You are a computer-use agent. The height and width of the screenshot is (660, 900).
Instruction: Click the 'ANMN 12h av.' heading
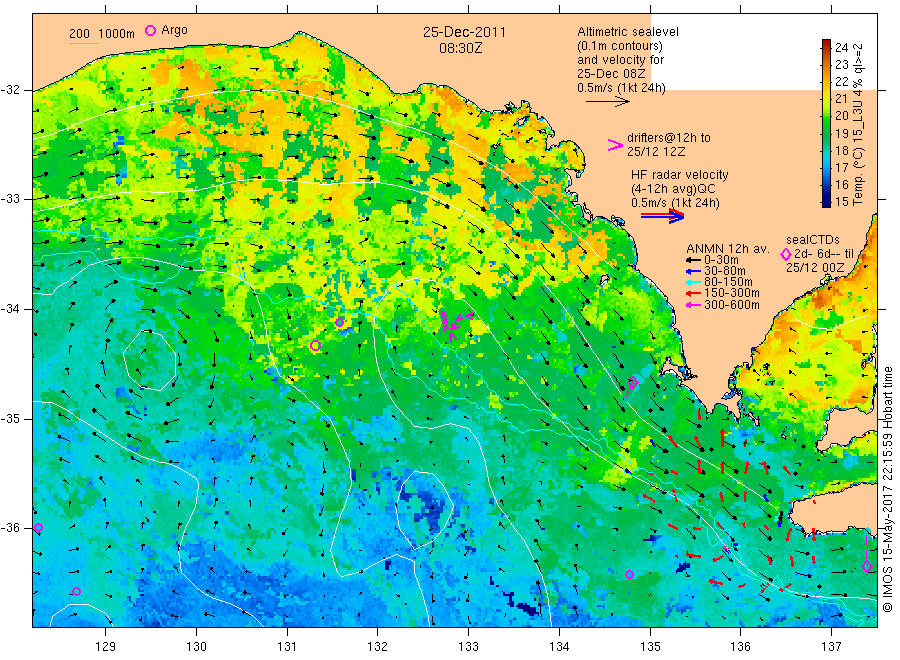[727, 249]
